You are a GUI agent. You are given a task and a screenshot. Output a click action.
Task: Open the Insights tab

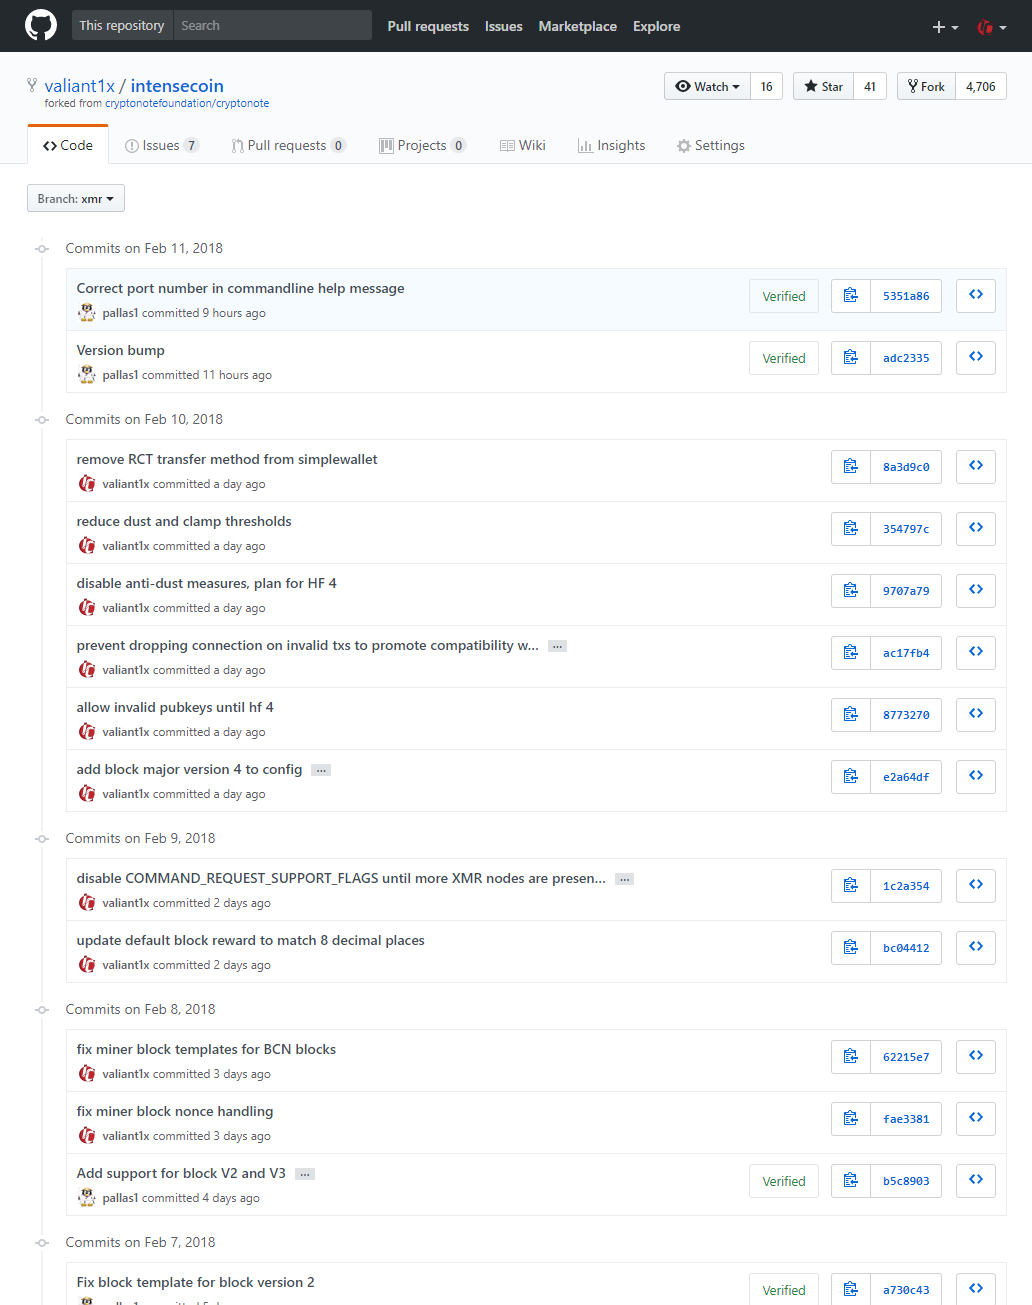611,145
